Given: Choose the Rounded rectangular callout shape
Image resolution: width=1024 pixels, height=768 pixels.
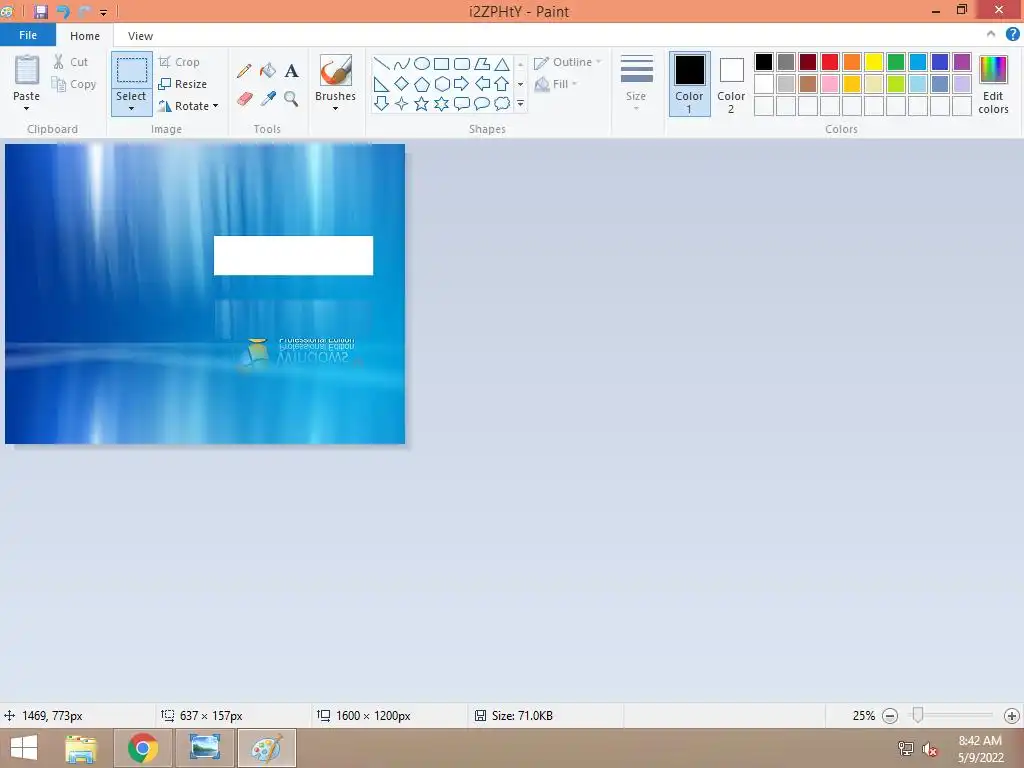Looking at the screenshot, I should 462,103.
